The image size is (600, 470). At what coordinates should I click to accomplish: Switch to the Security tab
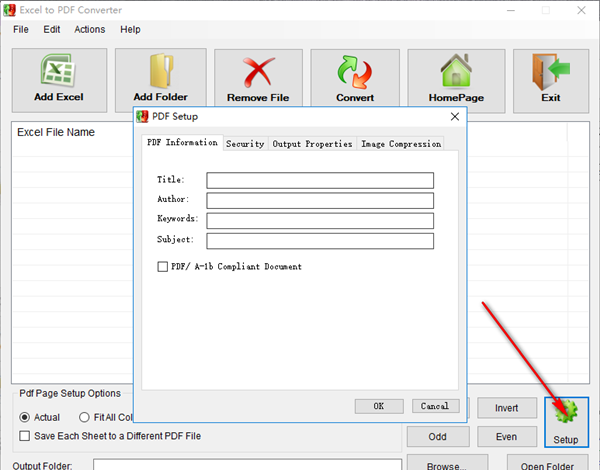(245, 144)
